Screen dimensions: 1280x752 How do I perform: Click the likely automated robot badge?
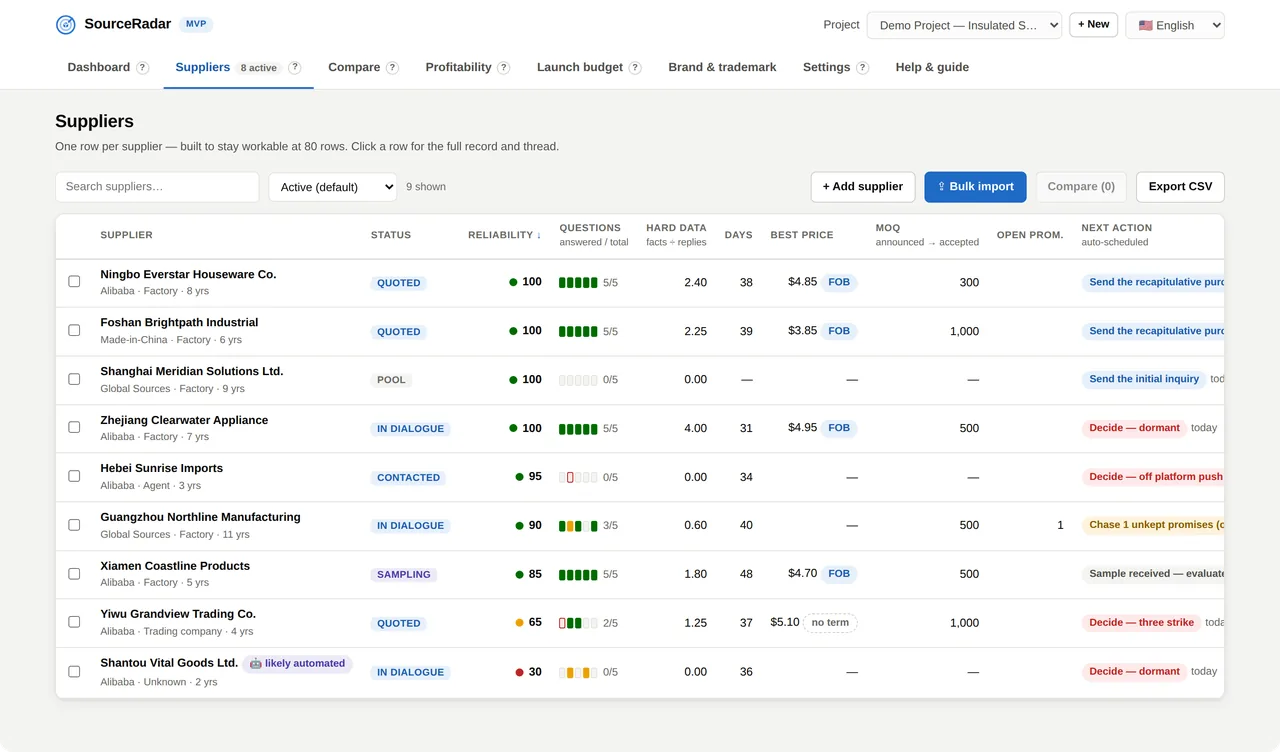[297, 664]
